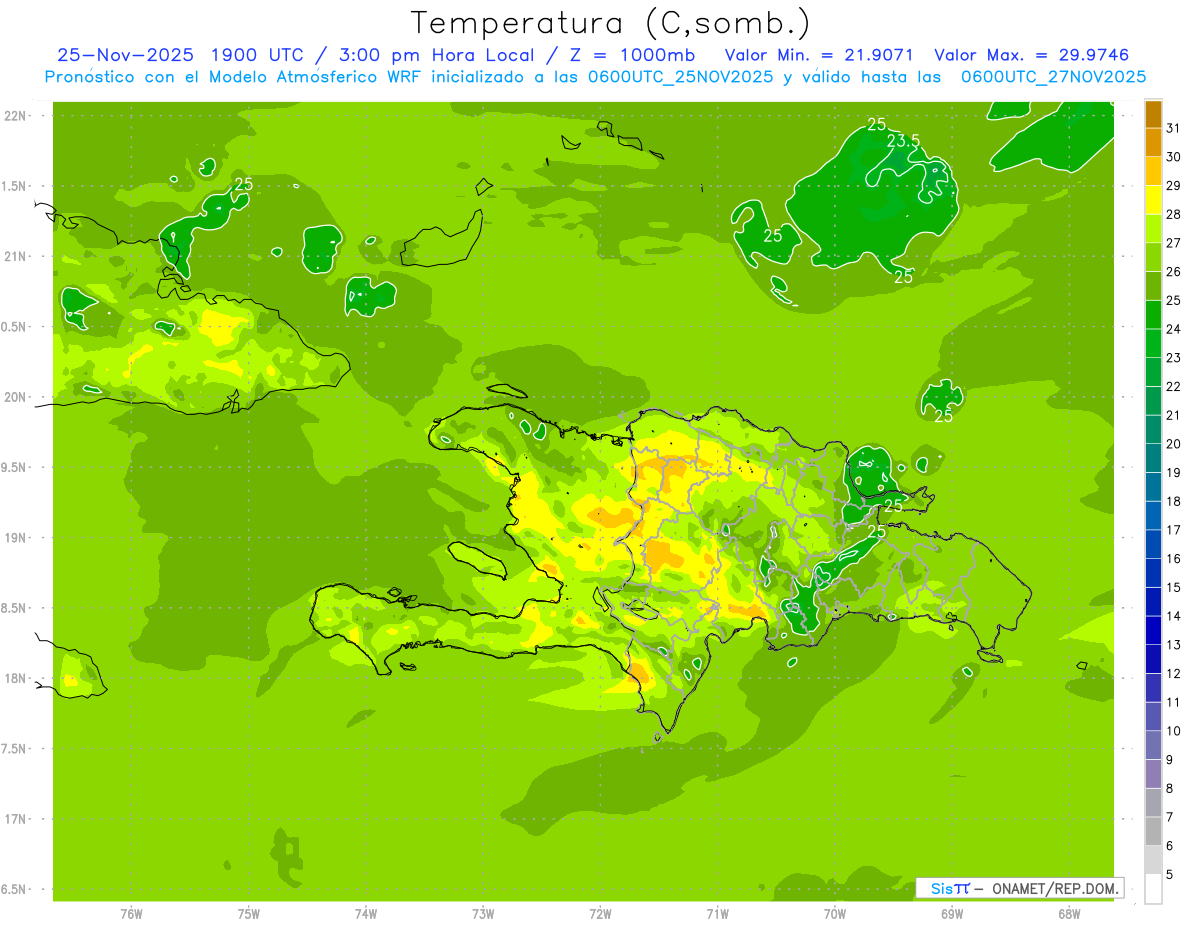Click the "22N" latitude label
The height and width of the screenshot is (927, 1200).
pos(17,116)
